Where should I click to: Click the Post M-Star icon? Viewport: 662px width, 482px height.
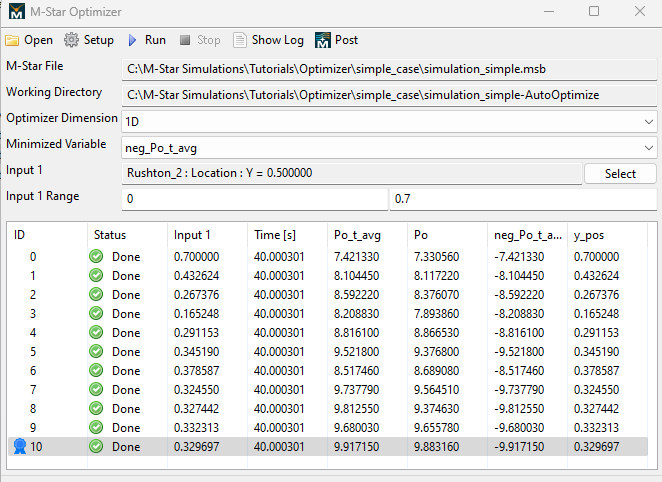[x=323, y=40]
